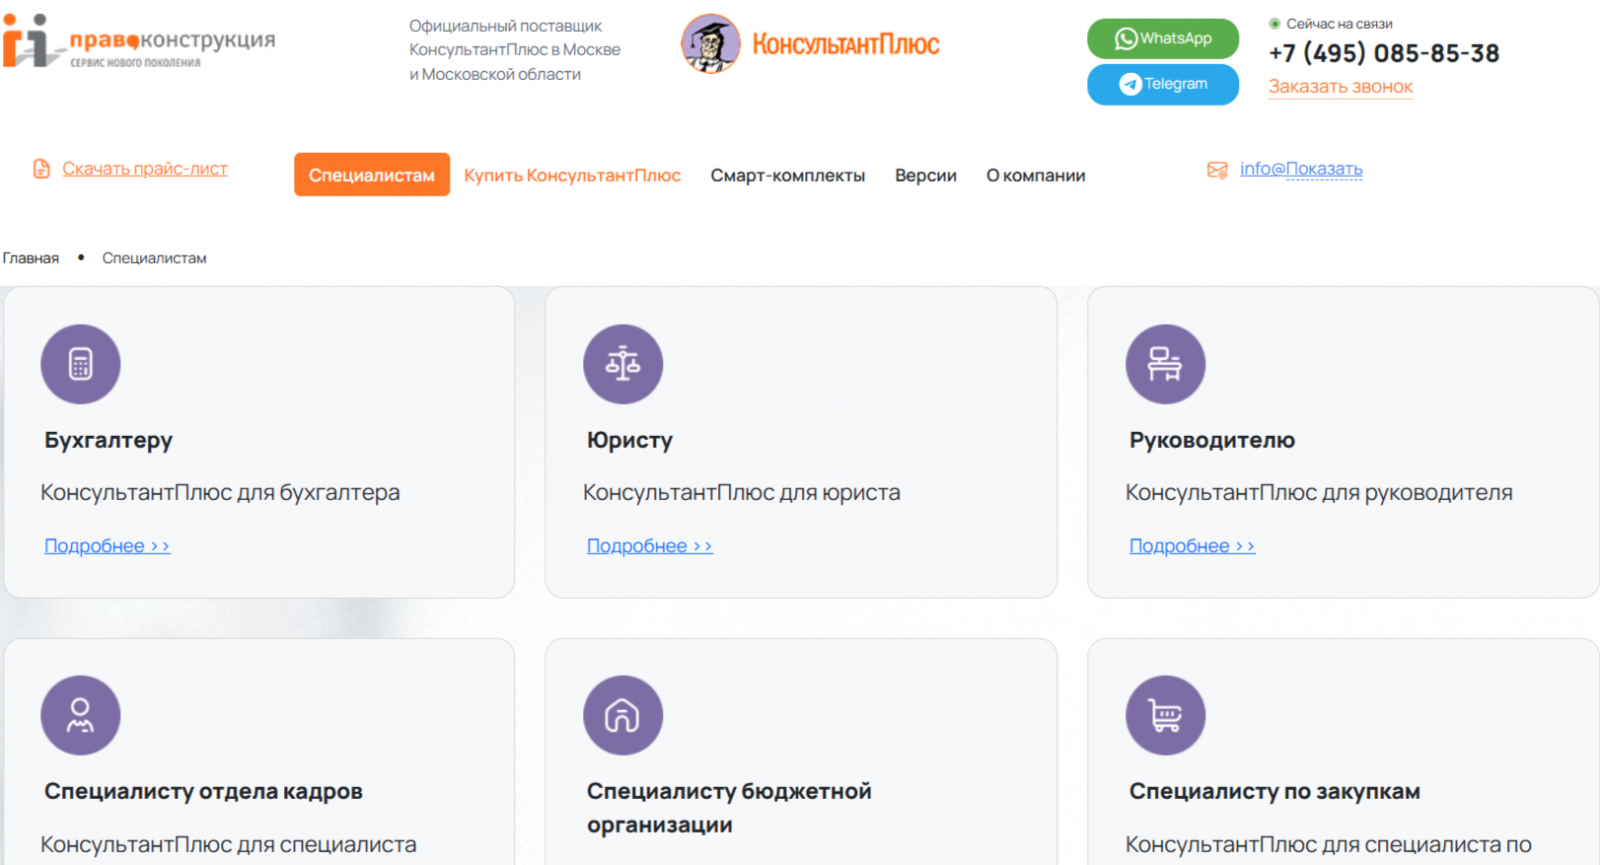1600x865 pixels.
Task: Click the КонсультантПлюс orange wordmark
Action: click(846, 45)
